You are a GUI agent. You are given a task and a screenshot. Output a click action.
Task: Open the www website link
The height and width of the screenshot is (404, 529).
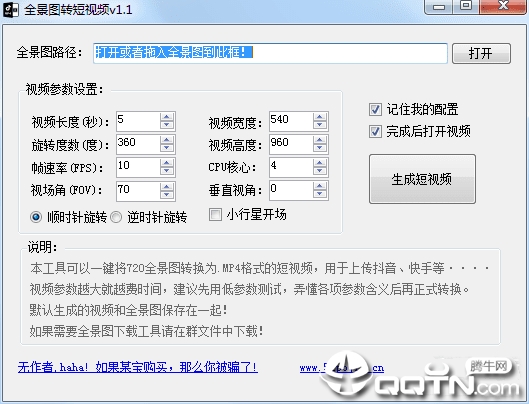(341, 368)
